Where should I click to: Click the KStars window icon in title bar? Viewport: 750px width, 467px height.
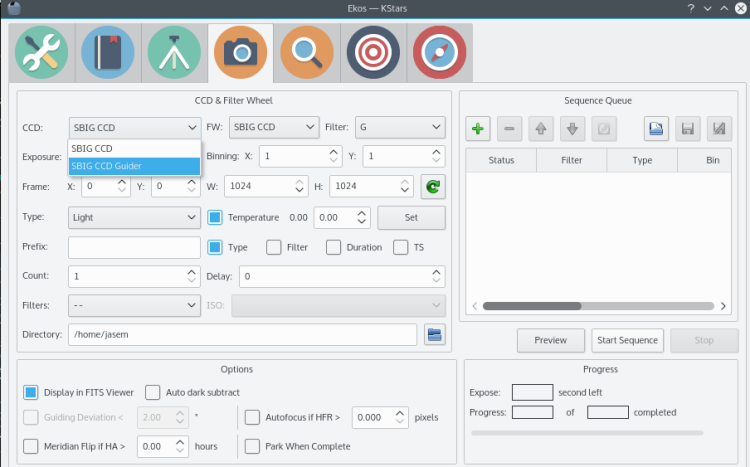(14, 8)
